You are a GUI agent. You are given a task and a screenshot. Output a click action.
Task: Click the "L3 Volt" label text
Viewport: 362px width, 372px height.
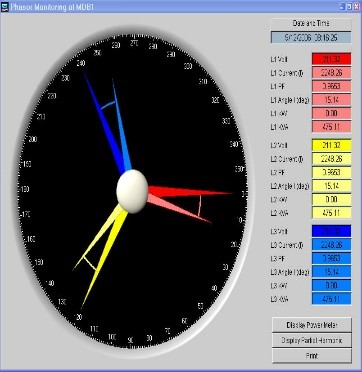[279, 232]
